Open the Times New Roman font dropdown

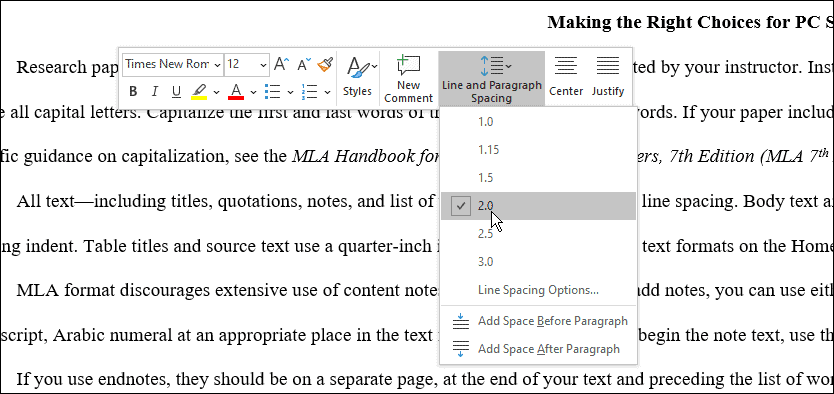point(217,65)
